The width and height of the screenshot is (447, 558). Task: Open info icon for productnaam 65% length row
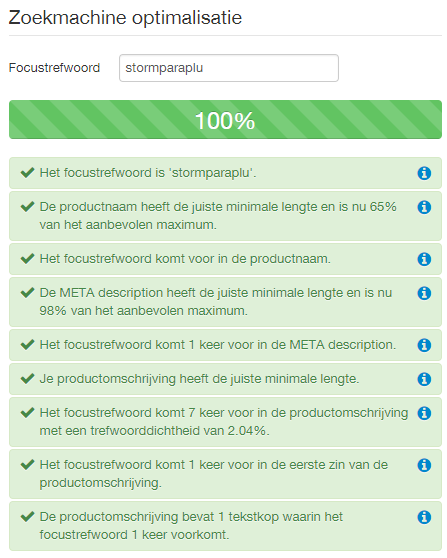[424, 207]
